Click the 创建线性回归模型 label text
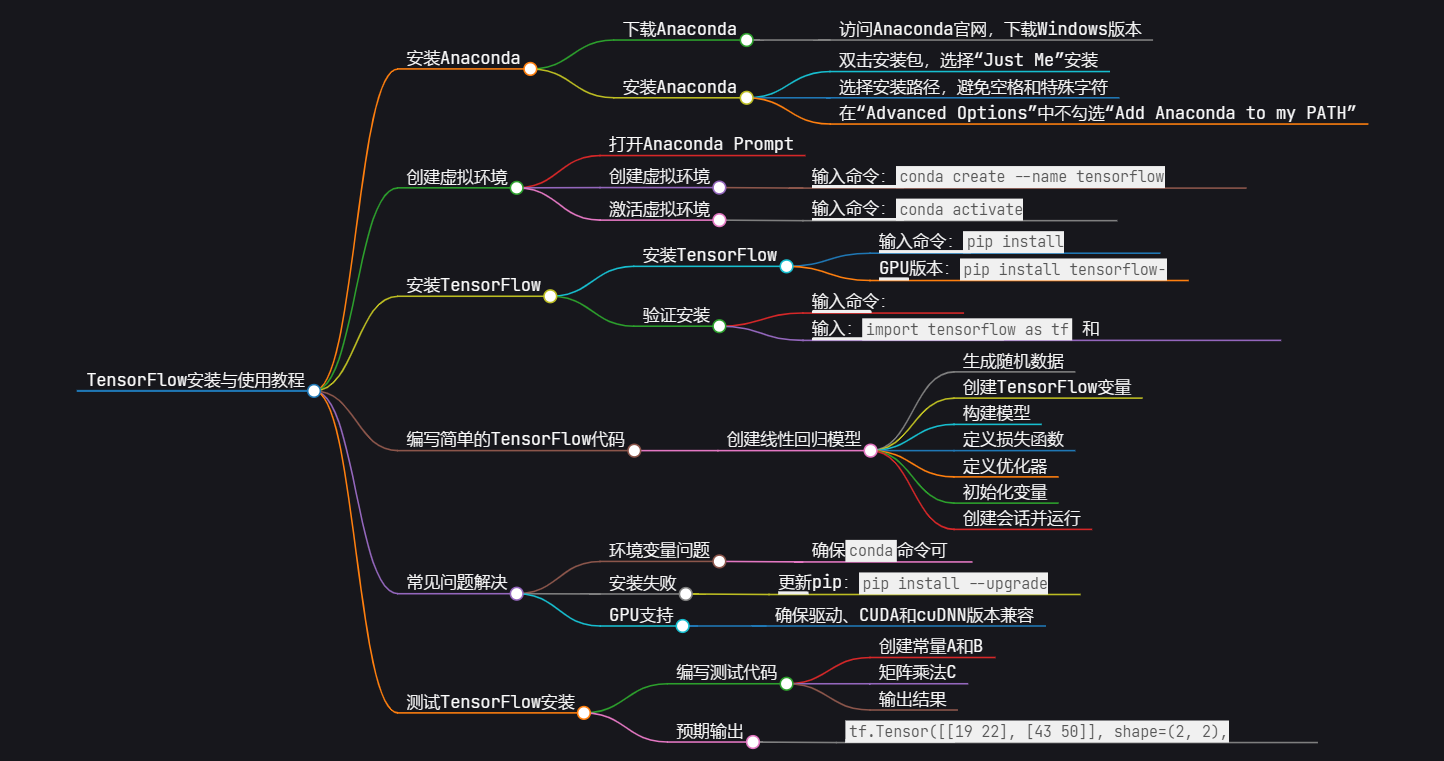 pyautogui.click(x=794, y=439)
